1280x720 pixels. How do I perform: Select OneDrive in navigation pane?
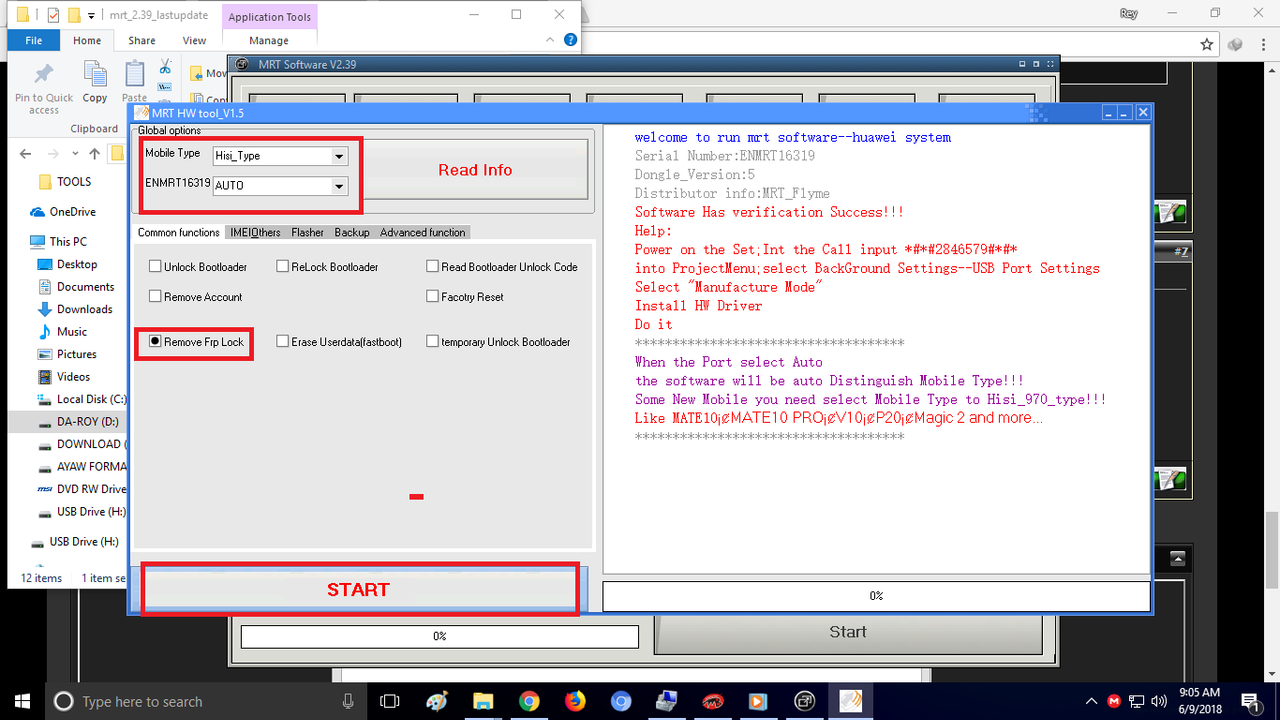coord(72,212)
